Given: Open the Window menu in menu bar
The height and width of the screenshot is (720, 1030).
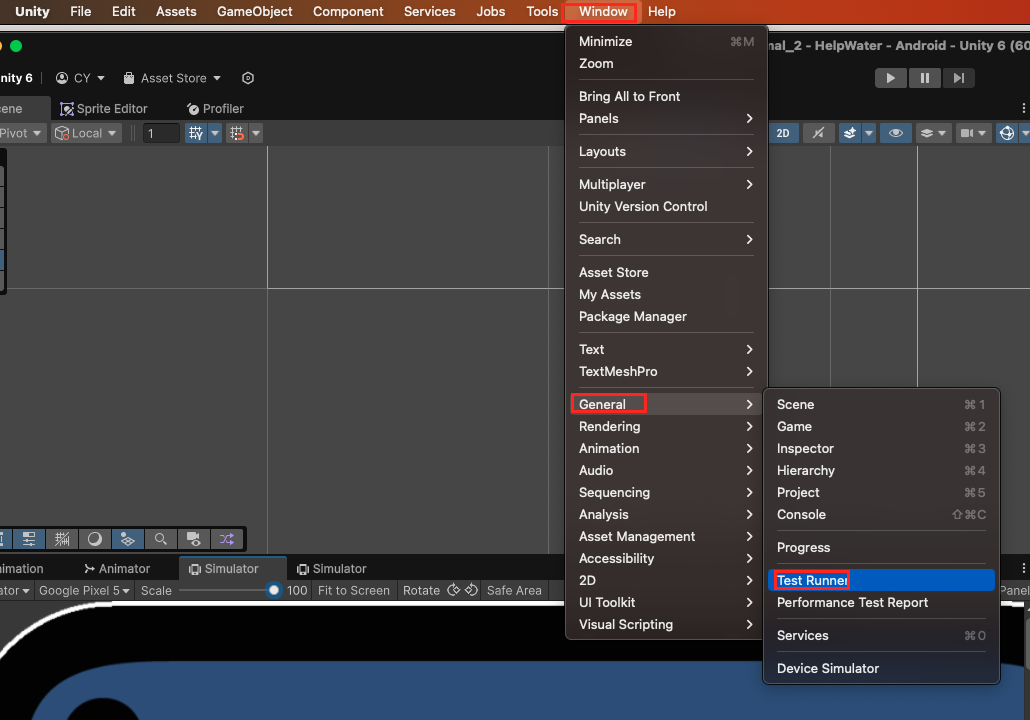Looking at the screenshot, I should tap(603, 11).
